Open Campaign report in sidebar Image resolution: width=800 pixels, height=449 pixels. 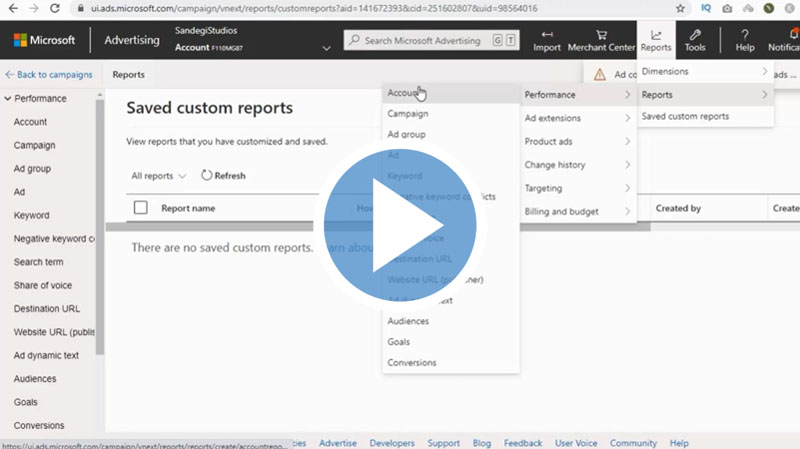34,145
